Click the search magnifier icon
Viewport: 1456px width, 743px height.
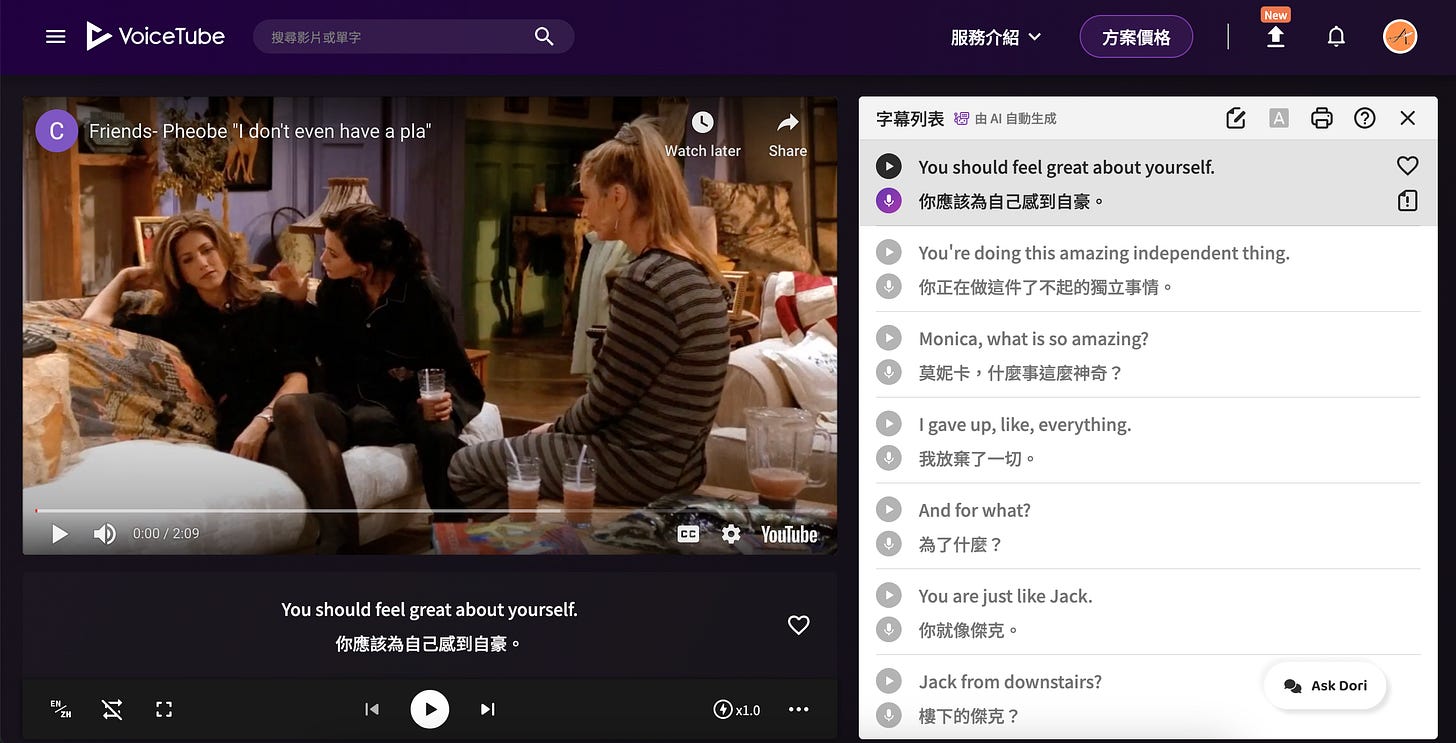click(544, 37)
